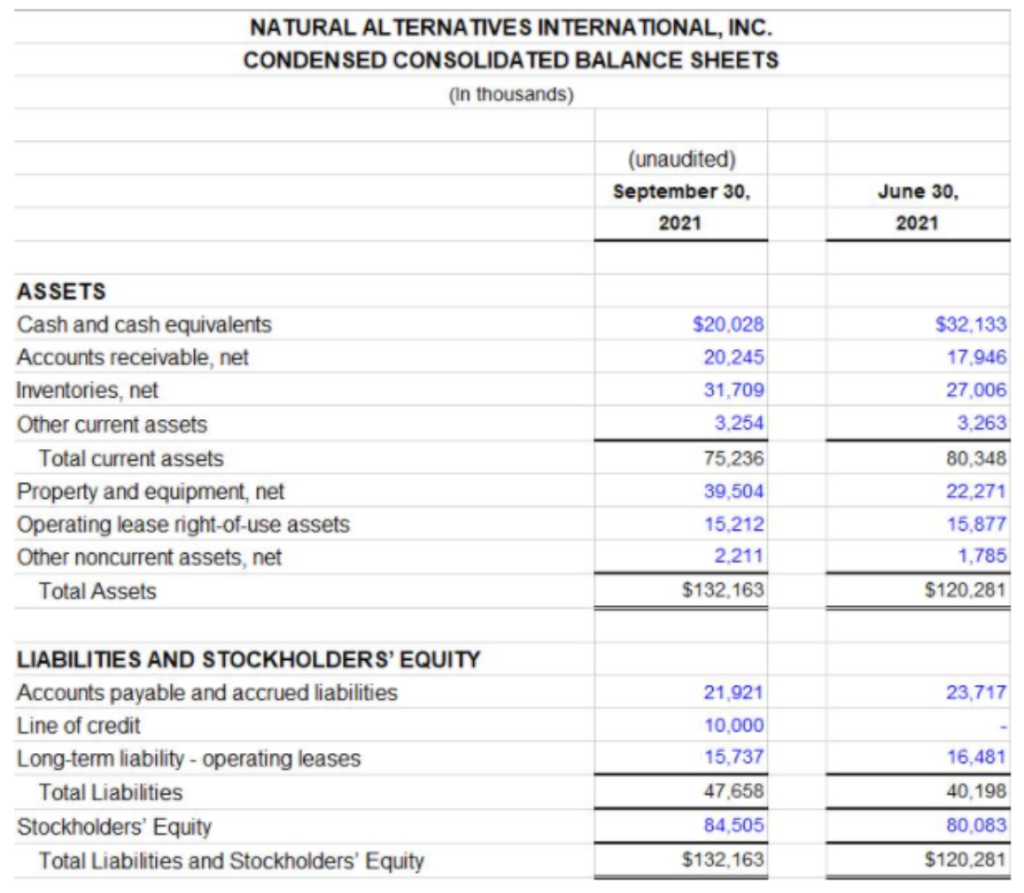Select other noncurrent assets value 1,785
Image resolution: width=1024 pixels, height=893 pixels.
click(982, 556)
